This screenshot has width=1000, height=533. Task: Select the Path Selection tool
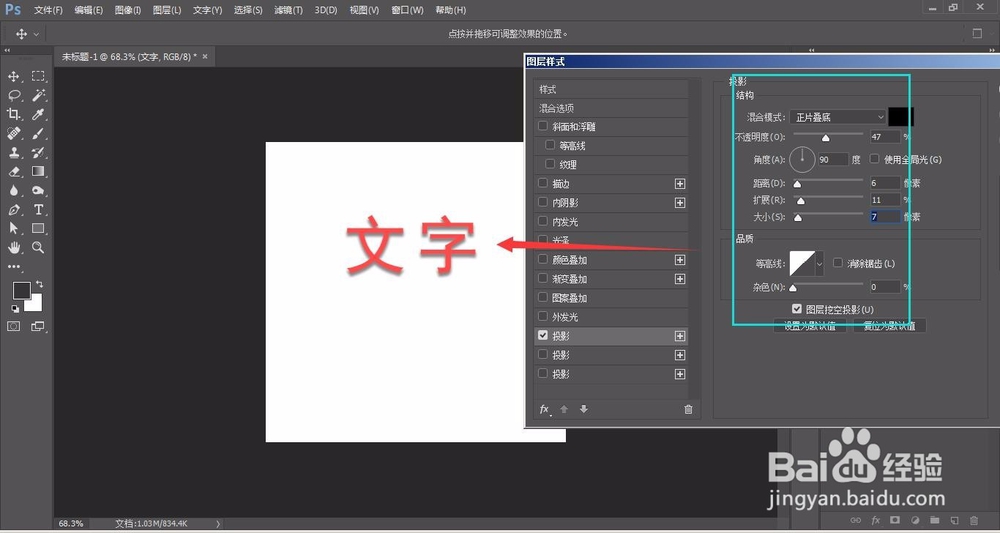13,228
